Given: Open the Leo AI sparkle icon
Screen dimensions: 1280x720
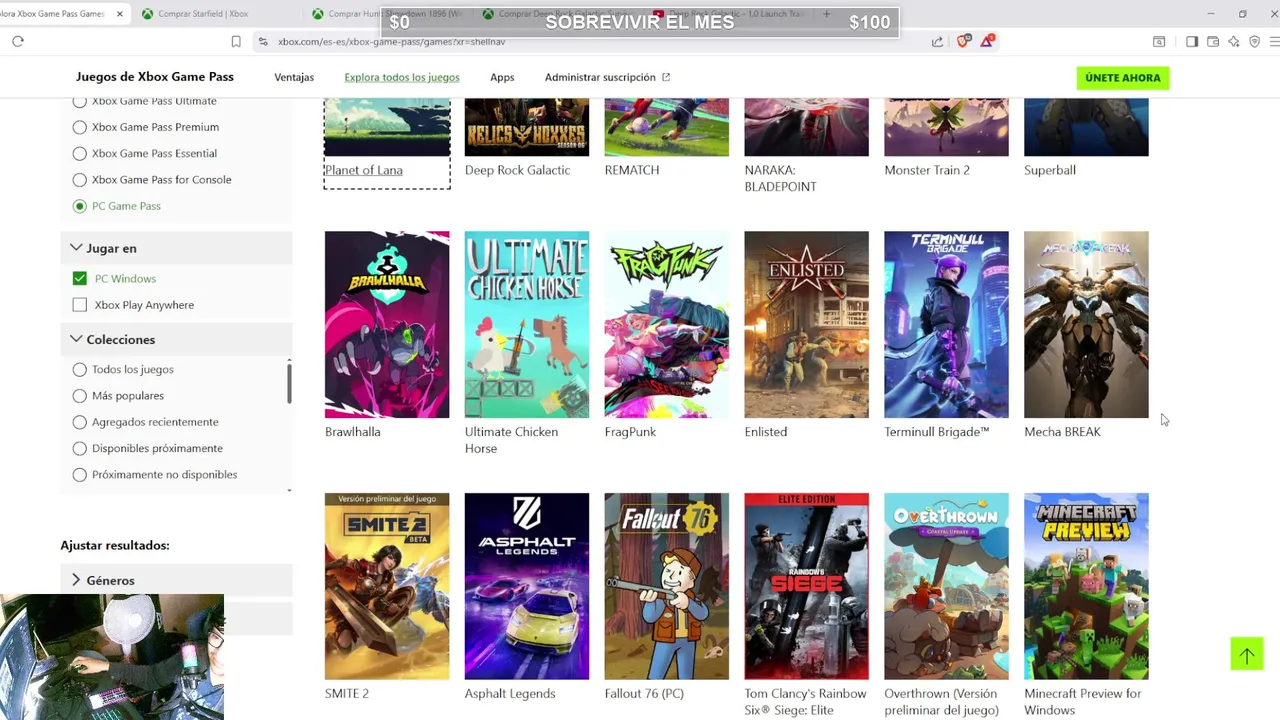Looking at the screenshot, I should (x=1233, y=41).
